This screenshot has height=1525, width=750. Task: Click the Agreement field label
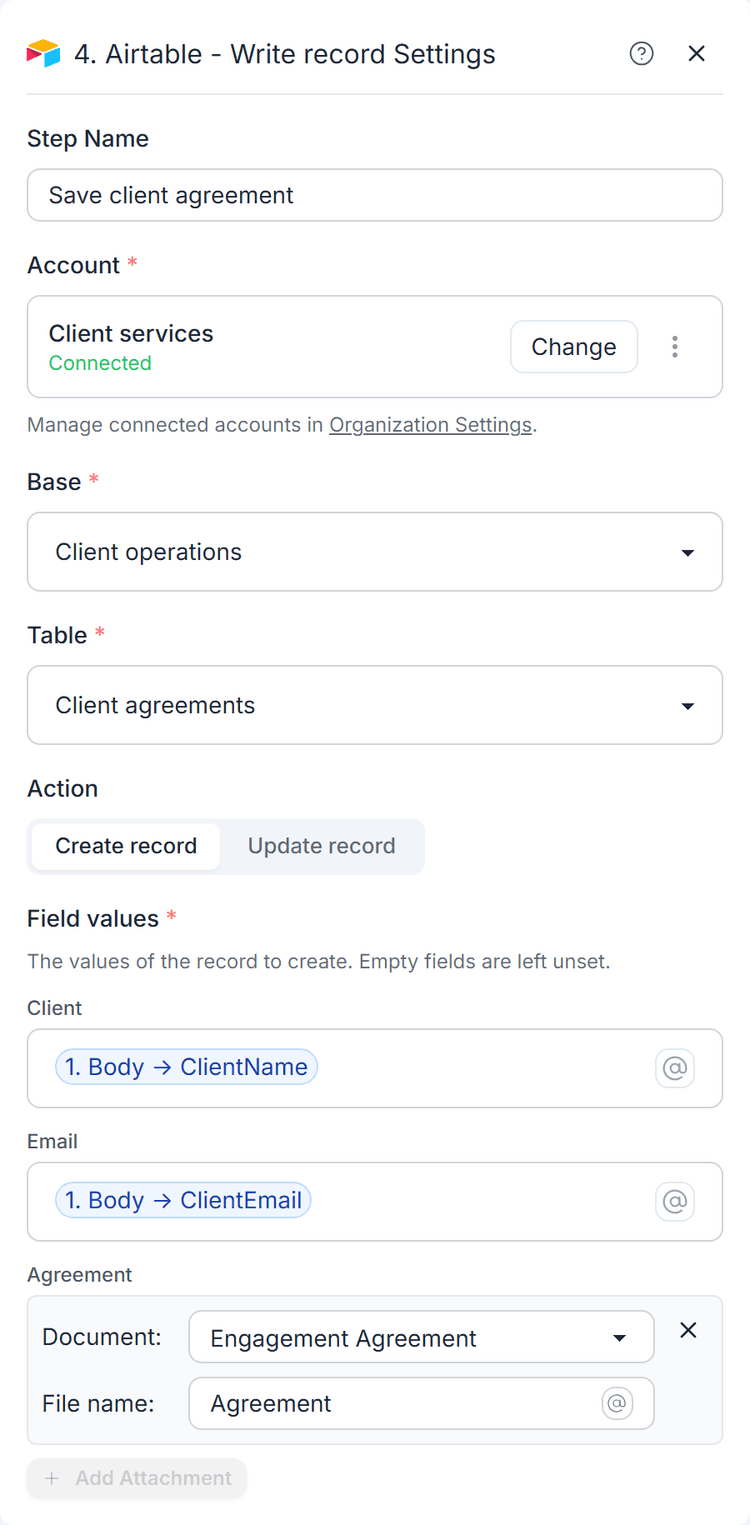click(x=80, y=1275)
